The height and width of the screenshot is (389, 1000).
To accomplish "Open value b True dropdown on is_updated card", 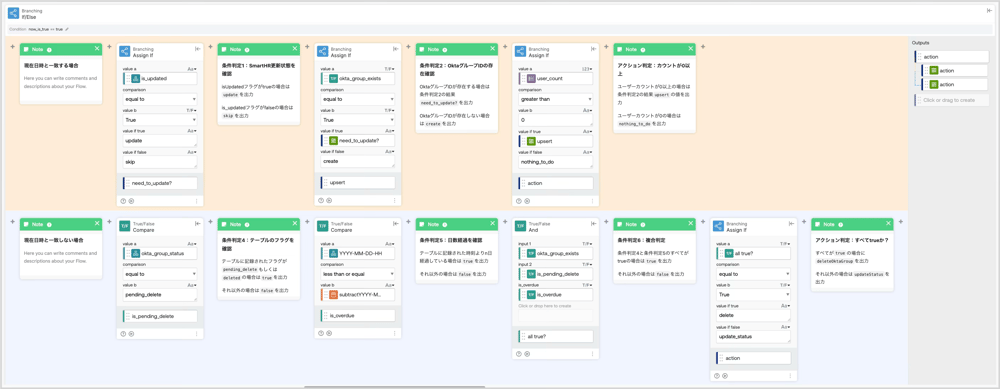I will click(159, 120).
